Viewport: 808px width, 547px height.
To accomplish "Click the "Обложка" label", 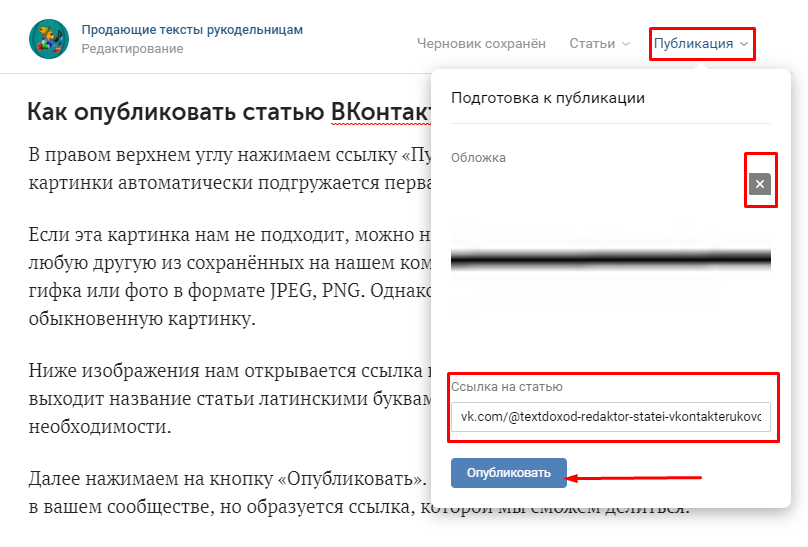I will click(478, 158).
